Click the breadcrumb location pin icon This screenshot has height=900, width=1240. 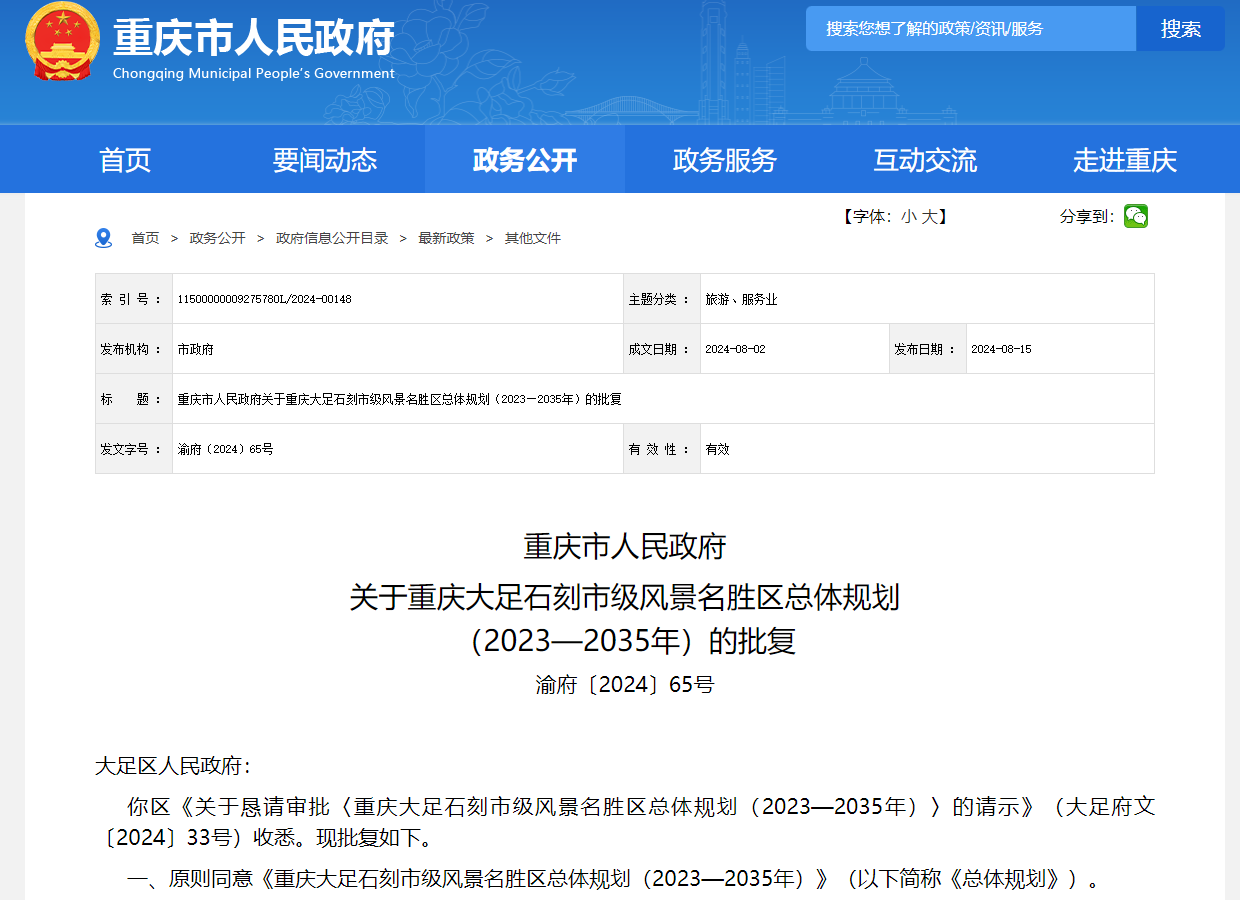[x=104, y=238]
